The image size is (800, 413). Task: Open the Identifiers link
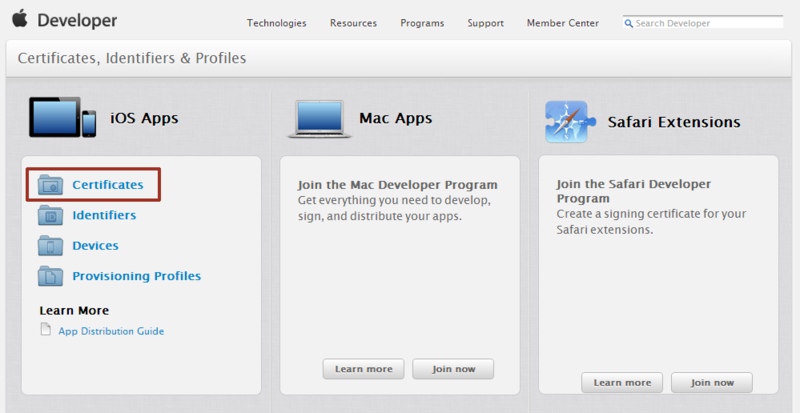pyautogui.click(x=104, y=215)
